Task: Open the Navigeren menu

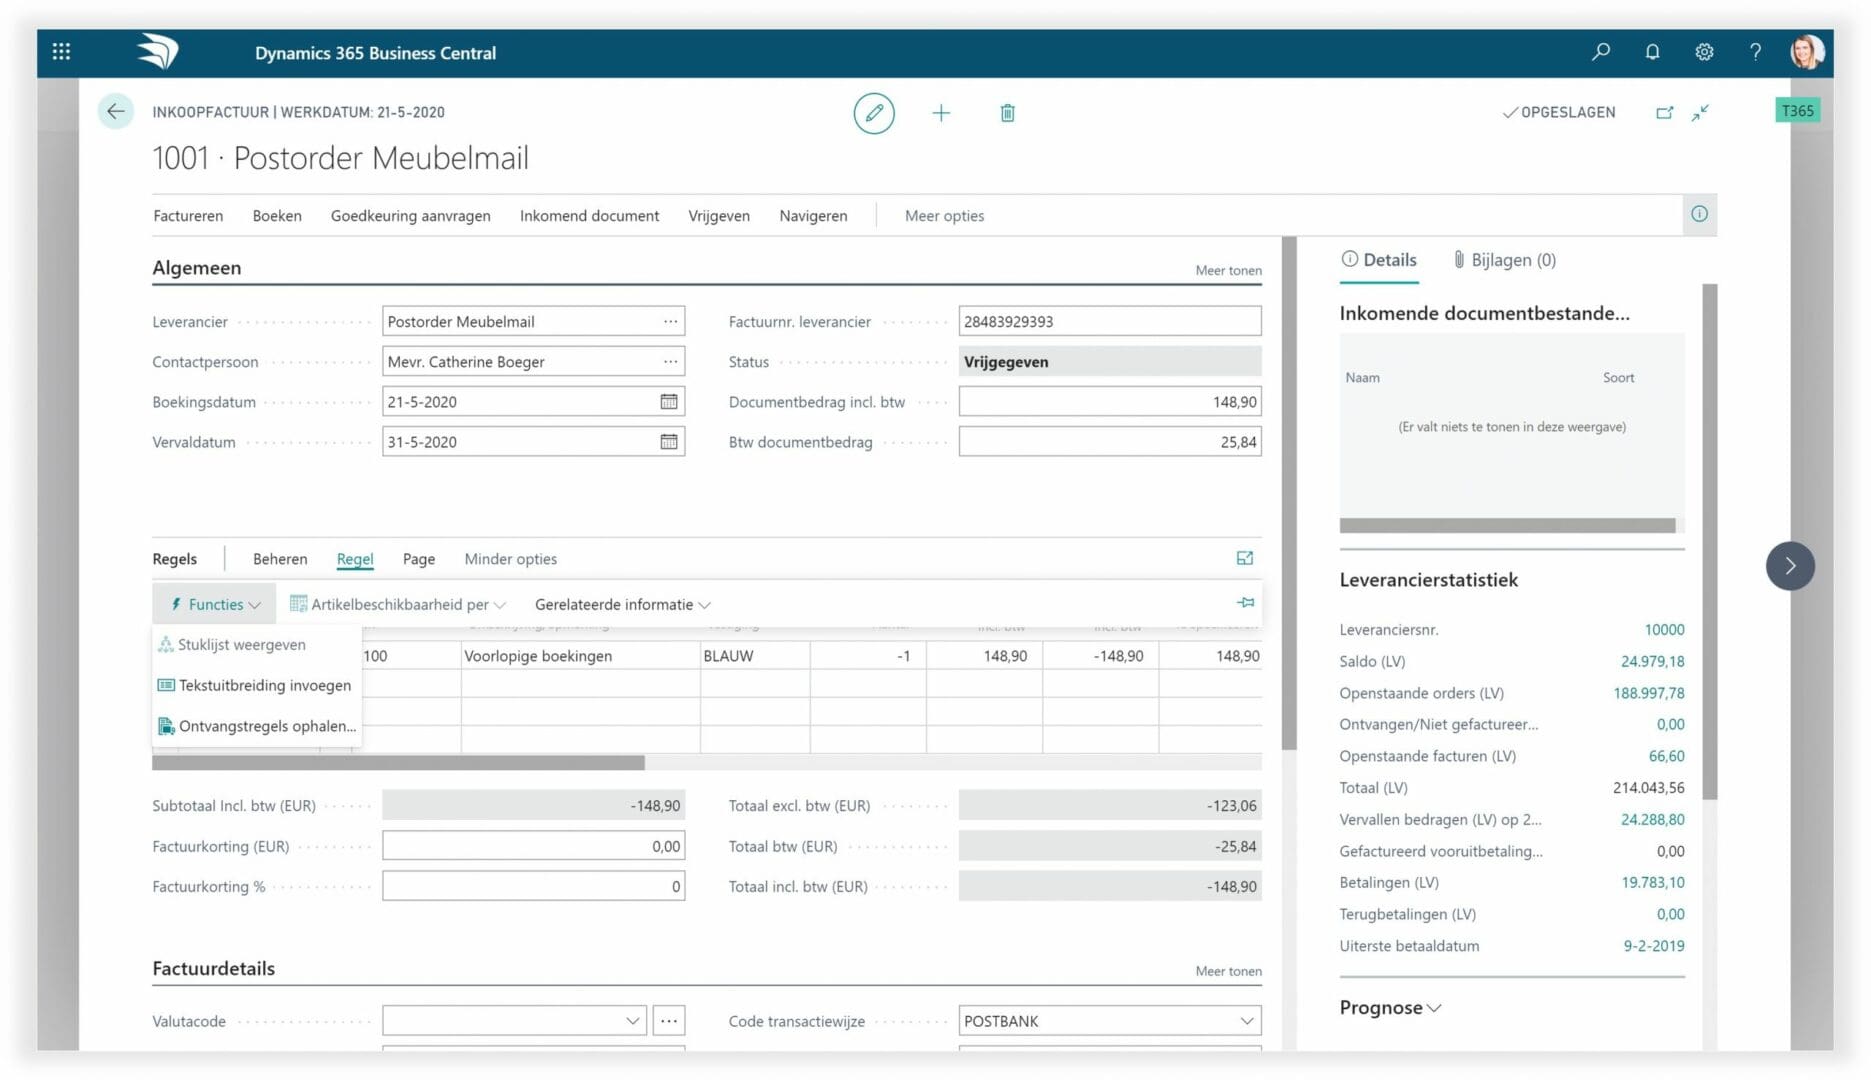Action: coord(813,215)
